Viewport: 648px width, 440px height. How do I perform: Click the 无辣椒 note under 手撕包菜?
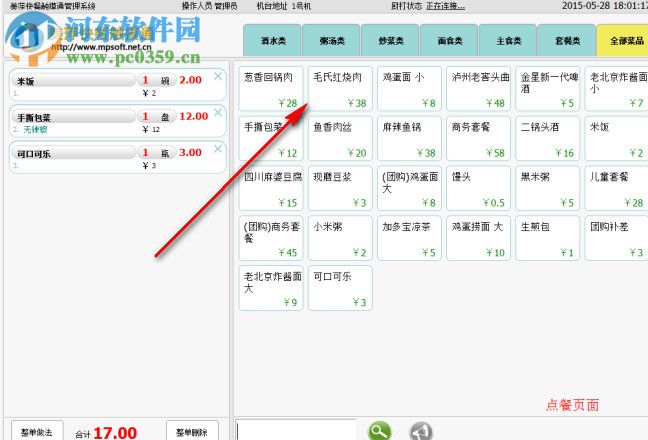click(x=35, y=130)
